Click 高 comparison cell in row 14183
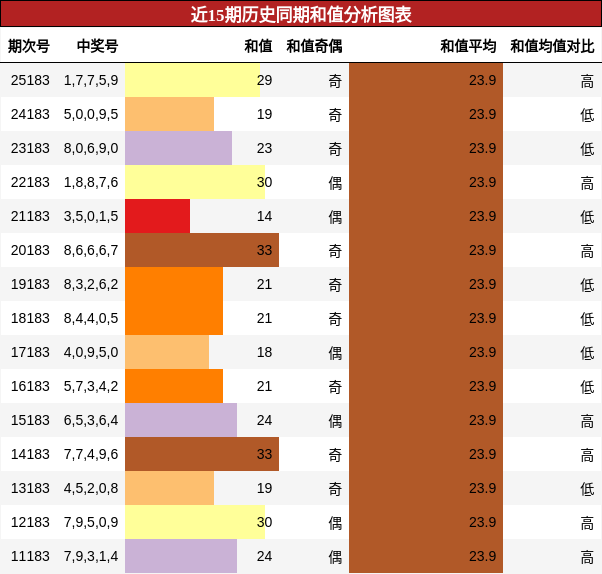602x574 pixels. point(587,455)
